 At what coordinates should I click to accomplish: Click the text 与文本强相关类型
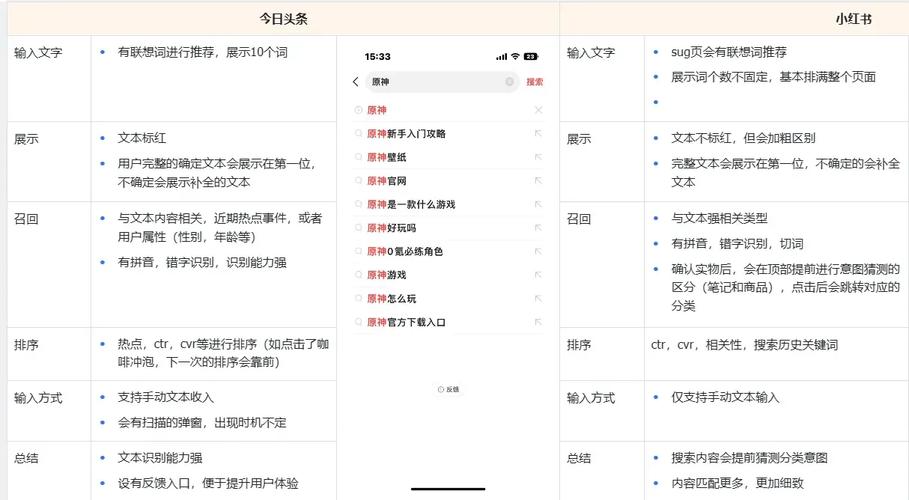tap(719, 218)
